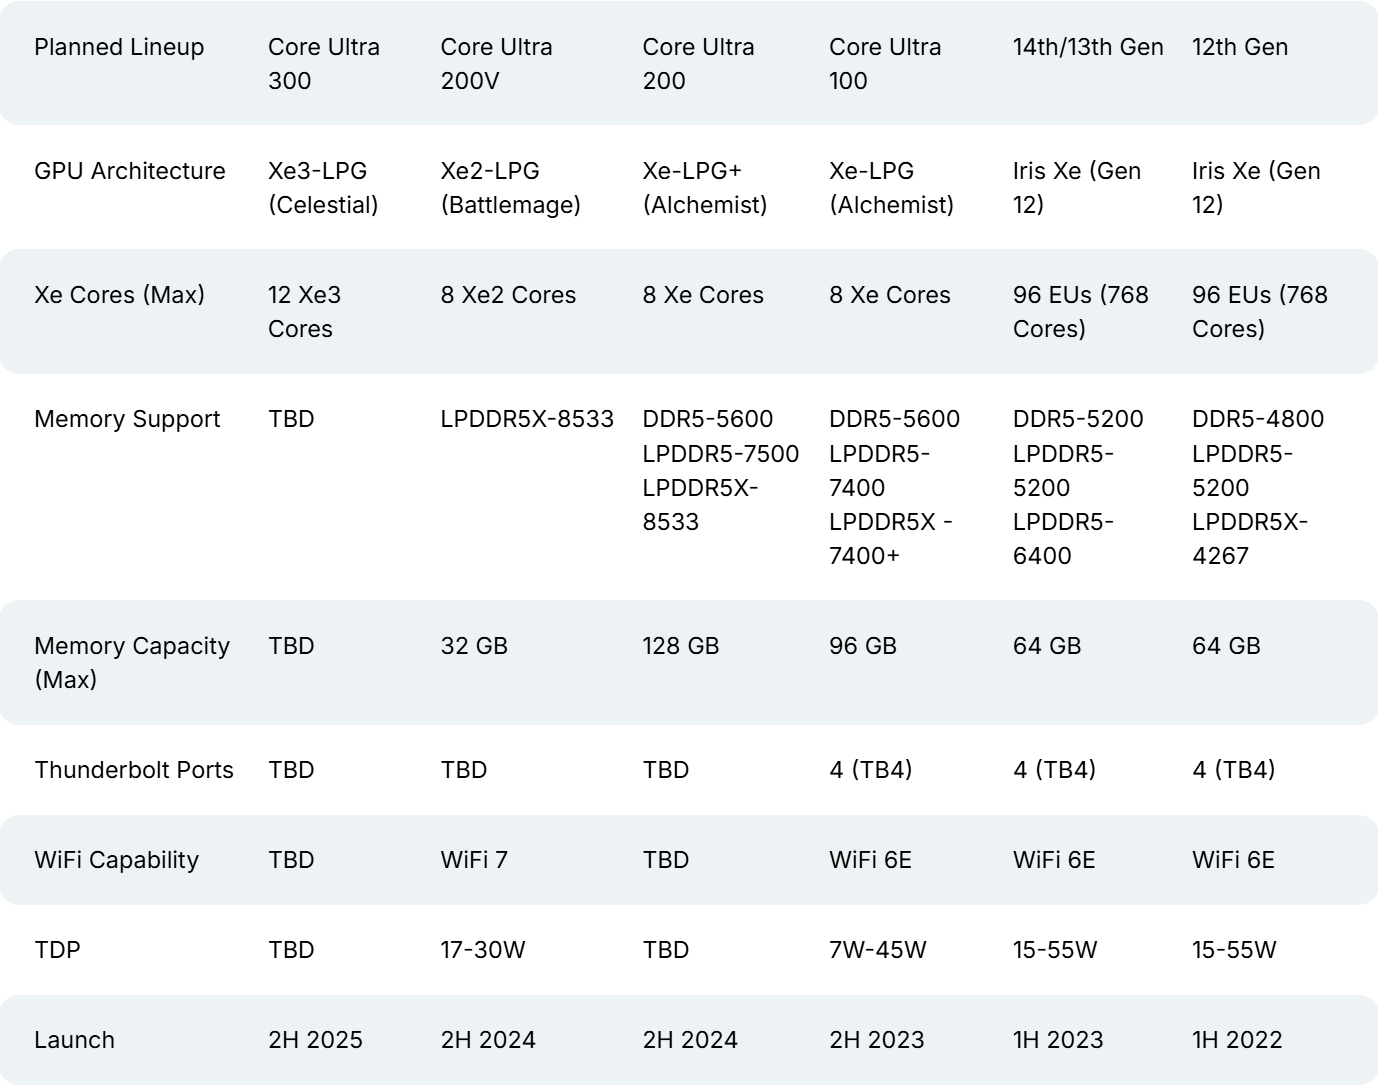Select the 7W-45W TDP cell

[x=877, y=950]
